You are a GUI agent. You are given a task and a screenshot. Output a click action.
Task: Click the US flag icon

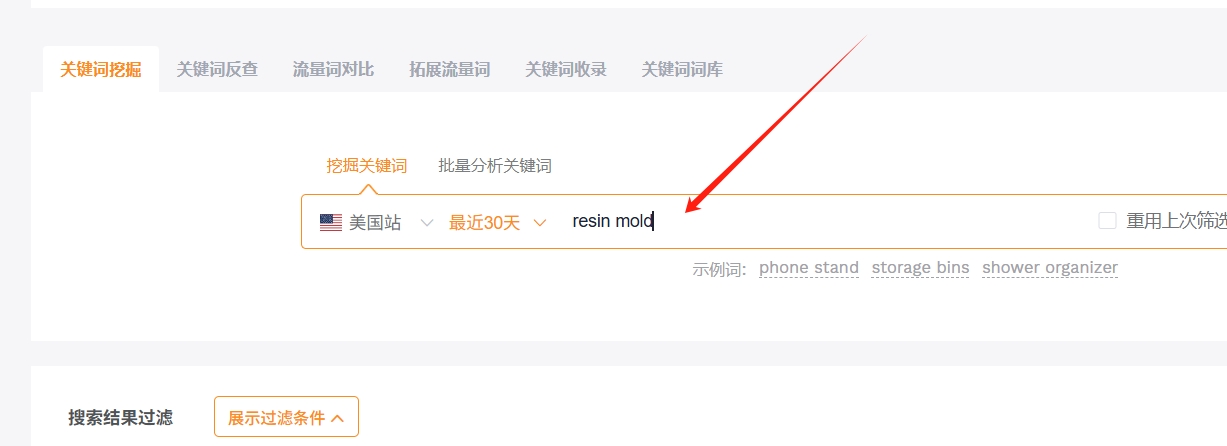point(331,222)
